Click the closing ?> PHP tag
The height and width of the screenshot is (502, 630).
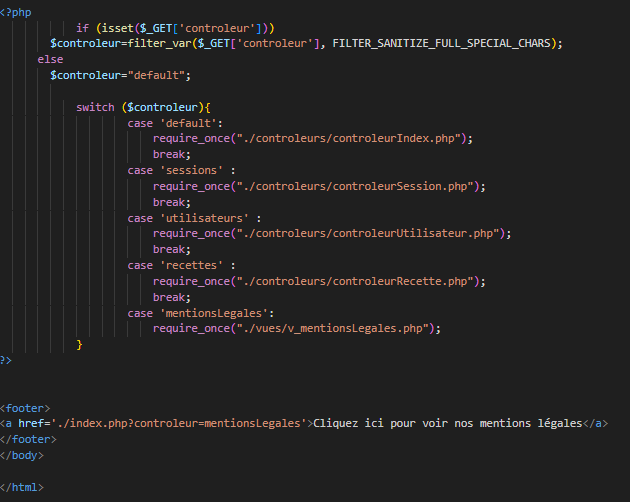point(6,361)
